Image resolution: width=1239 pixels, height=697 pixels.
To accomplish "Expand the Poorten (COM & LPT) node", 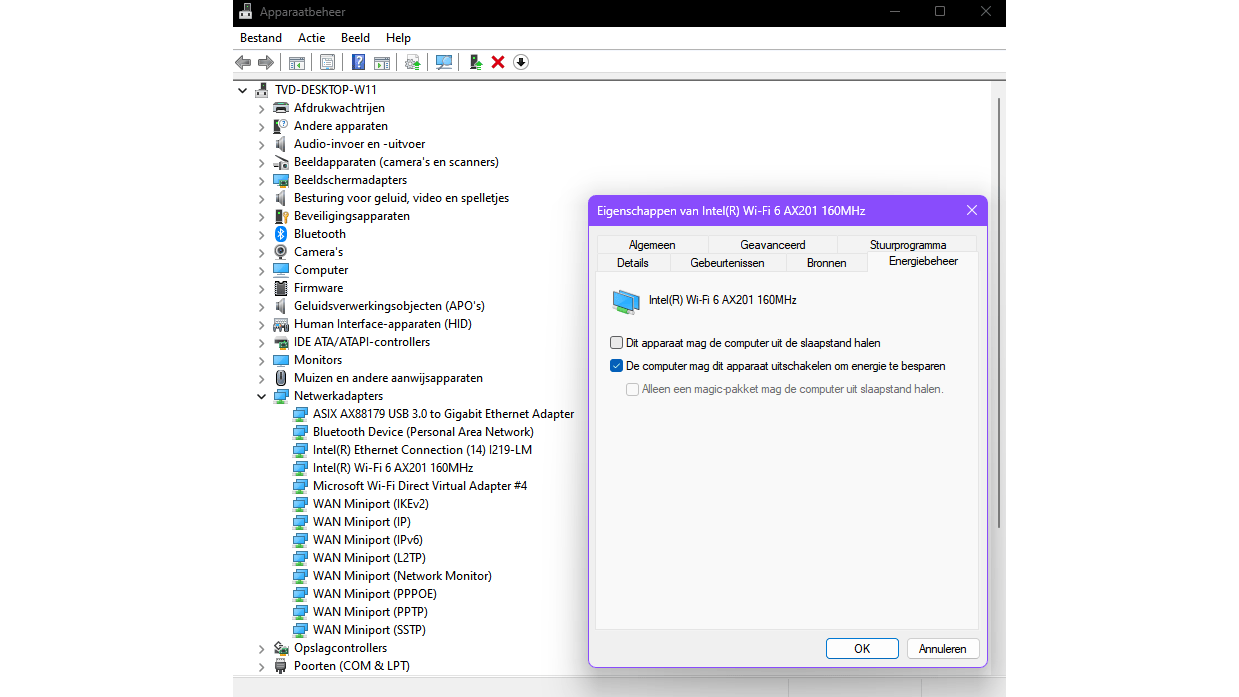I will click(x=262, y=667).
